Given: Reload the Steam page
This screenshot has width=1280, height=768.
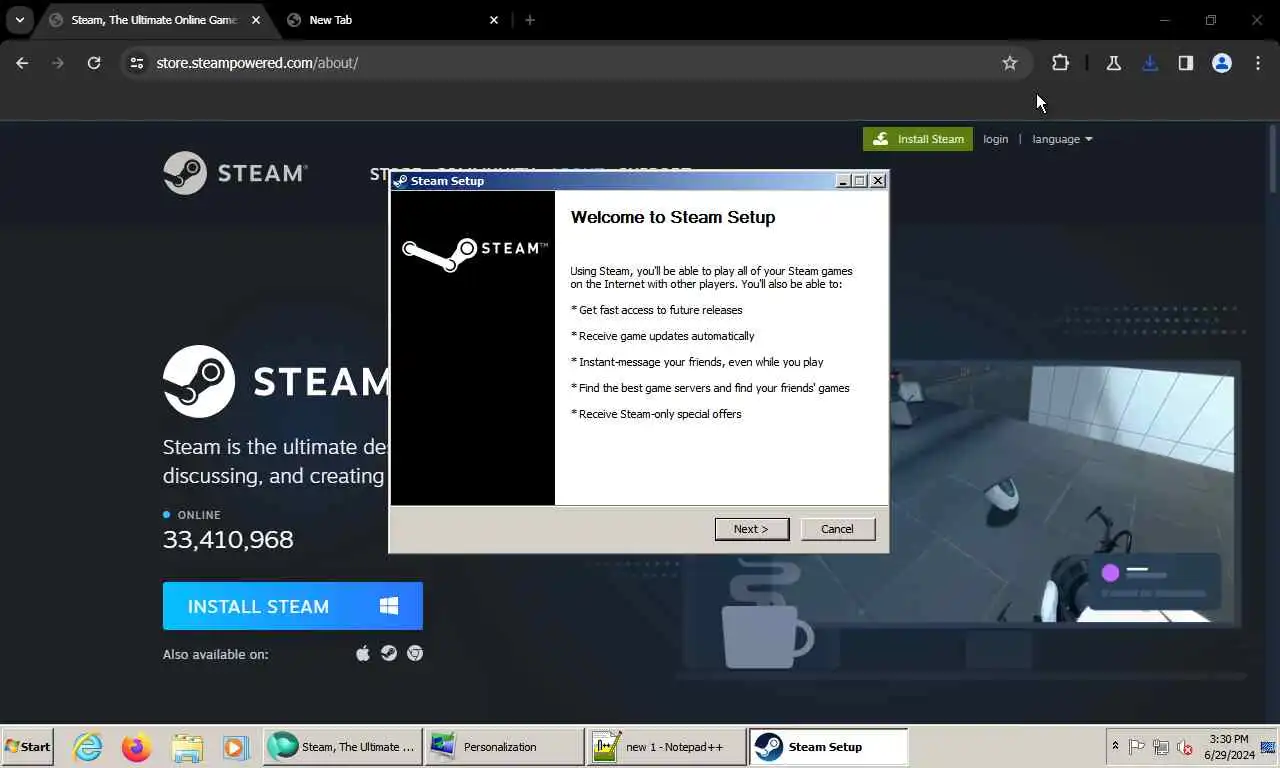Looking at the screenshot, I should point(94,63).
